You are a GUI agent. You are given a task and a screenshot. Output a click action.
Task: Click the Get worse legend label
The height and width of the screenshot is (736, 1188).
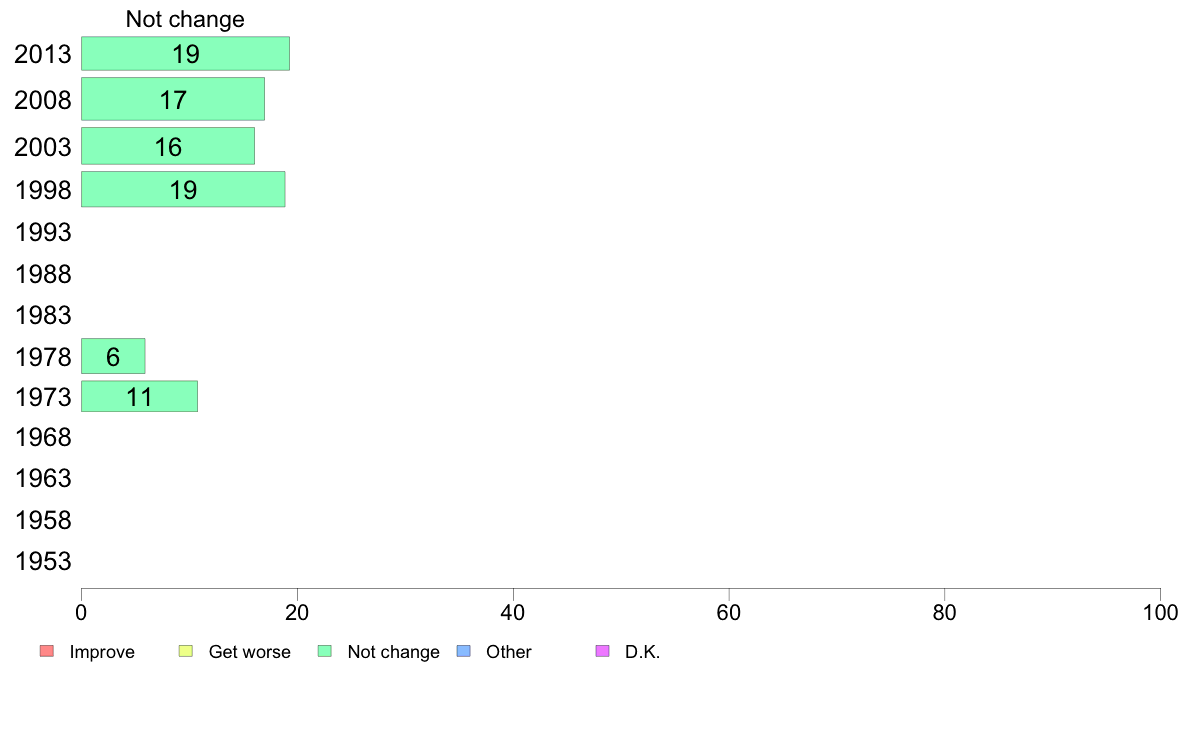249,652
